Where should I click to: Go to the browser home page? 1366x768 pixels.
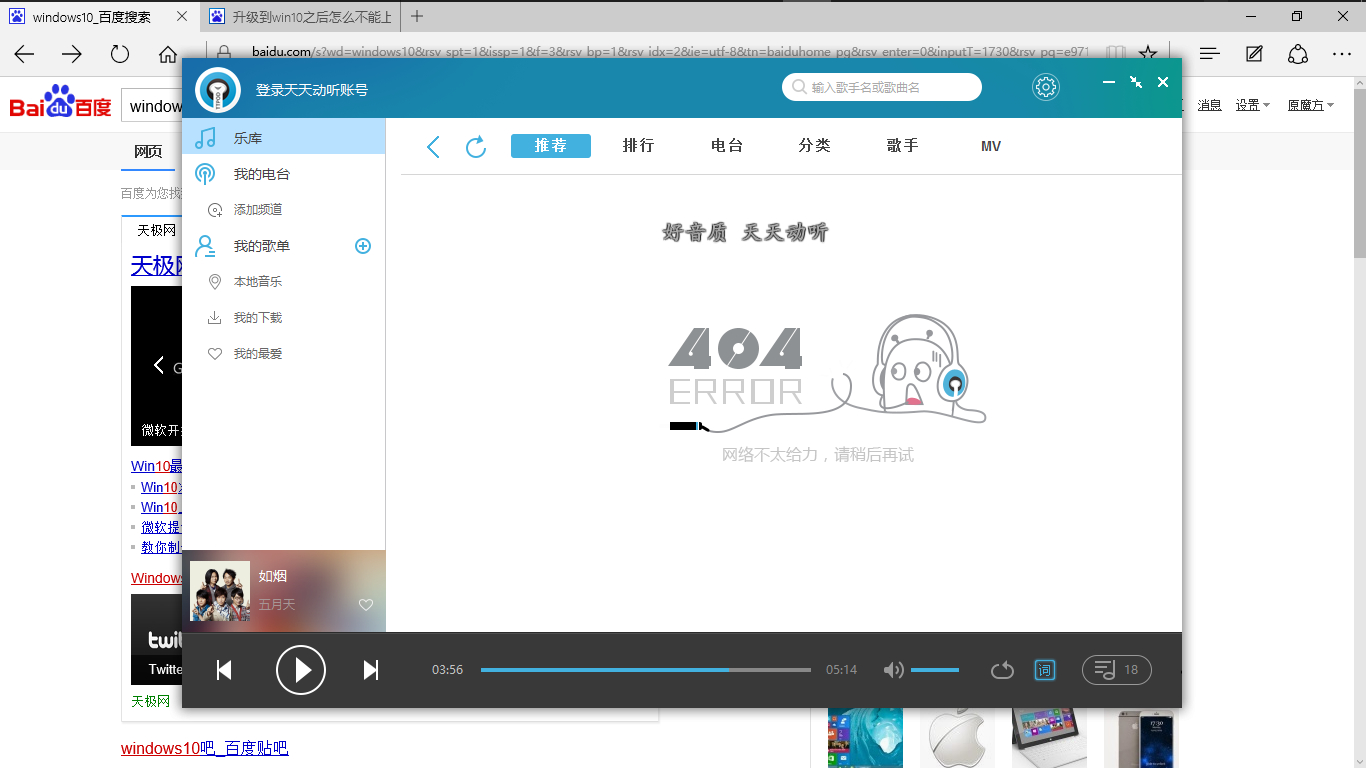click(x=167, y=54)
